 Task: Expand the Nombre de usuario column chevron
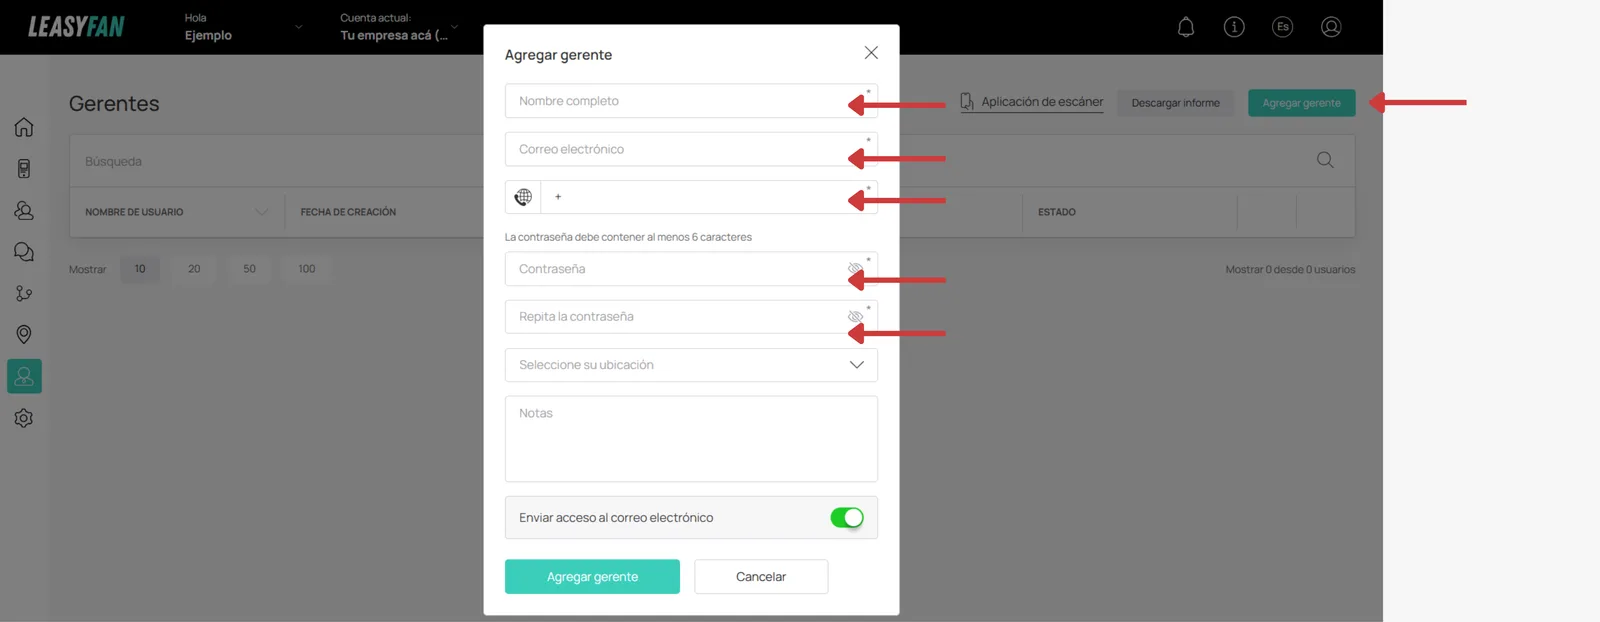262,212
